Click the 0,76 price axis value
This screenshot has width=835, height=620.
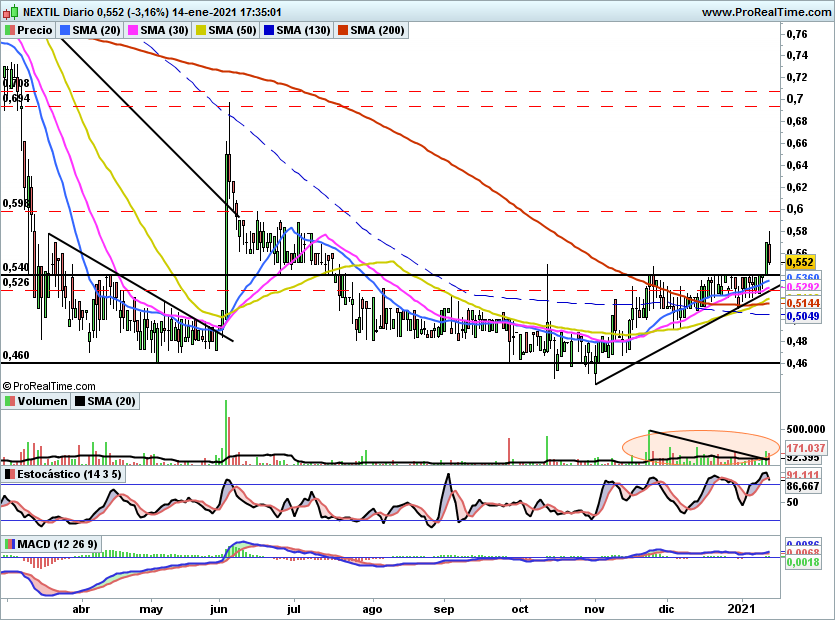click(x=797, y=34)
